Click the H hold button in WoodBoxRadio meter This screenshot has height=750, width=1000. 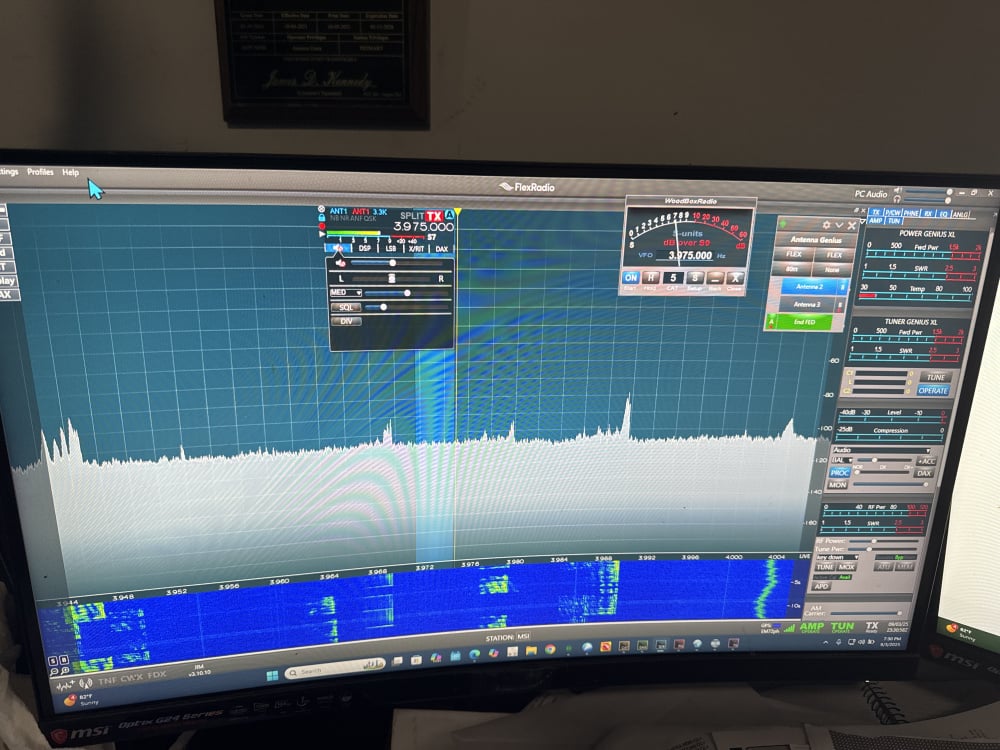tap(651, 277)
